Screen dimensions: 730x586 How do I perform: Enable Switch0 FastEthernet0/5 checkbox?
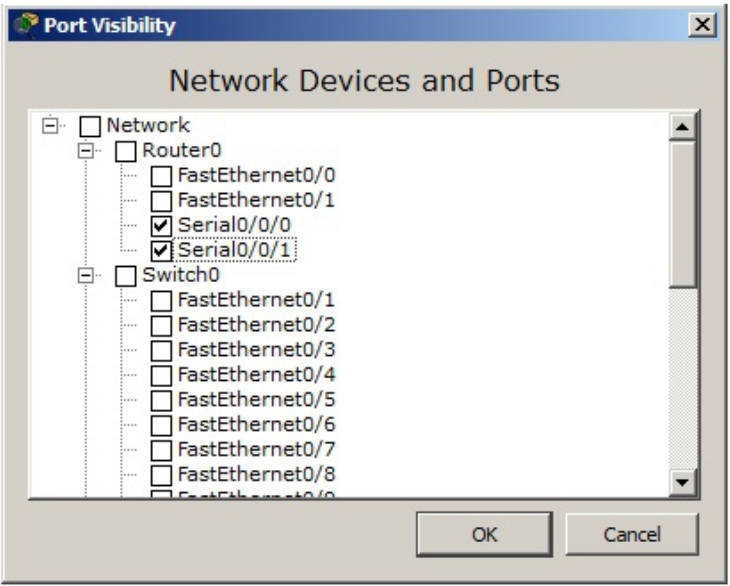(161, 399)
